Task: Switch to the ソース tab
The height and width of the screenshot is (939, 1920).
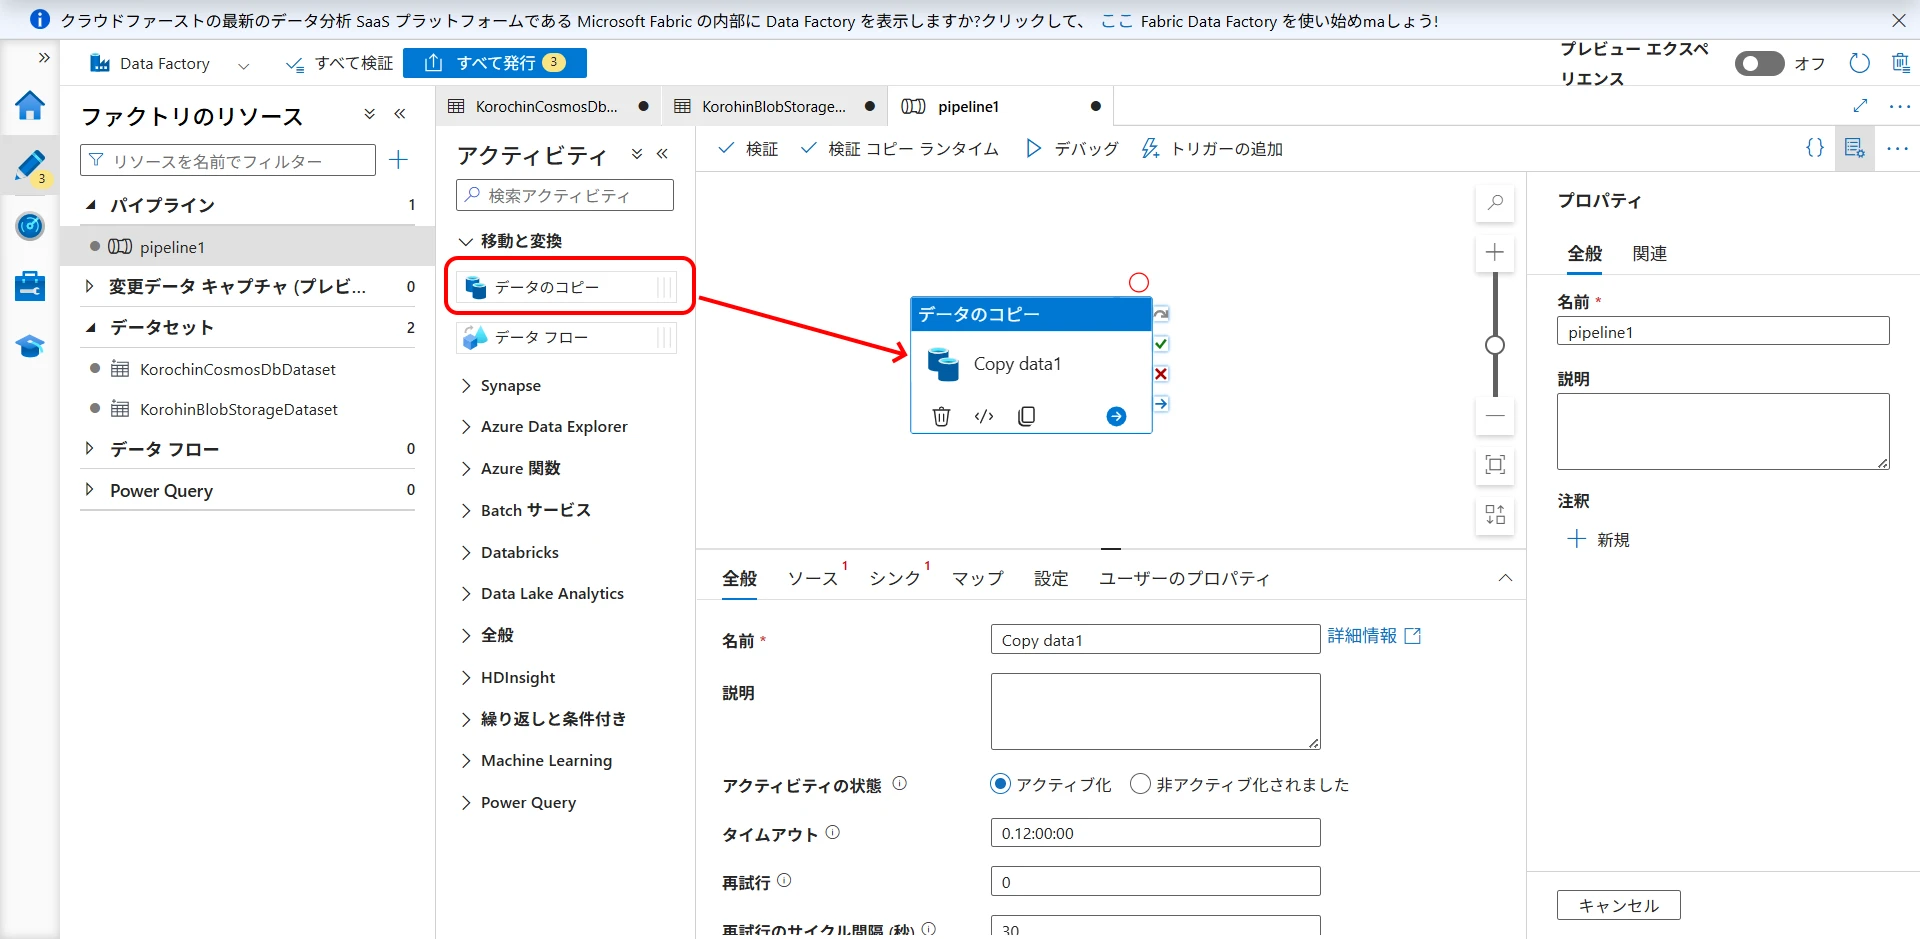Action: click(812, 579)
